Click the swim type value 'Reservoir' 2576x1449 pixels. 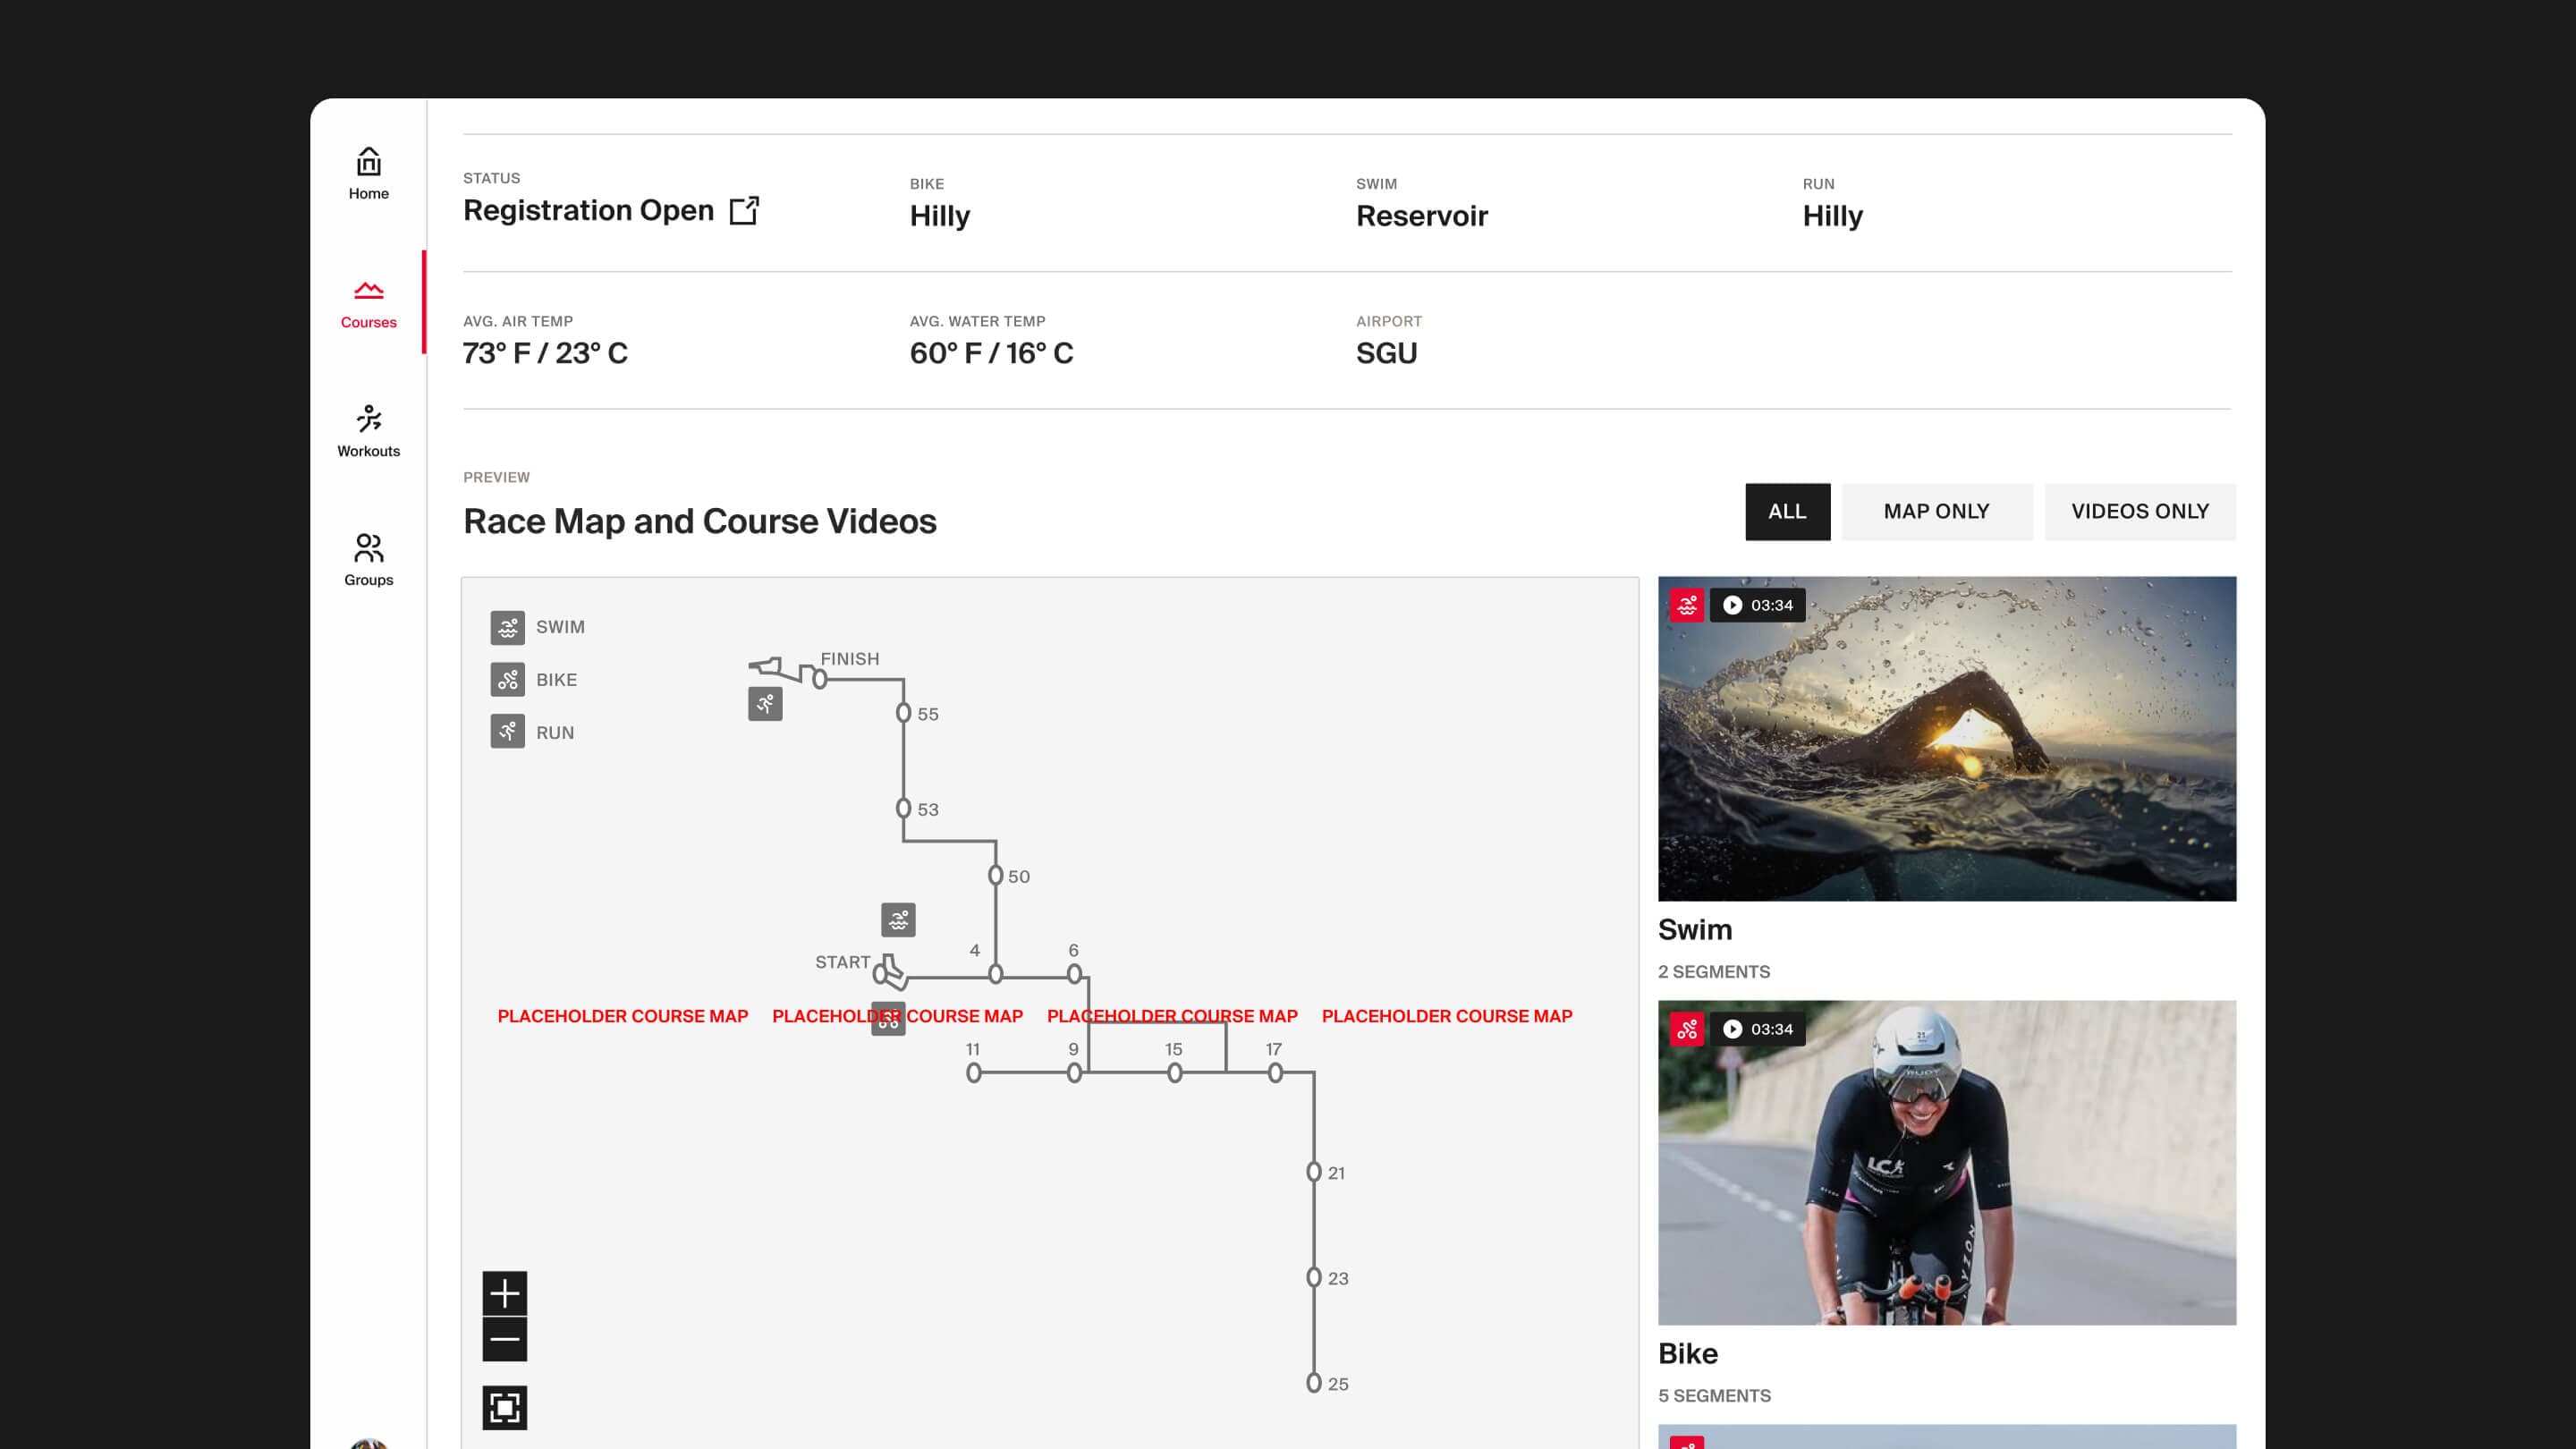(x=1422, y=216)
